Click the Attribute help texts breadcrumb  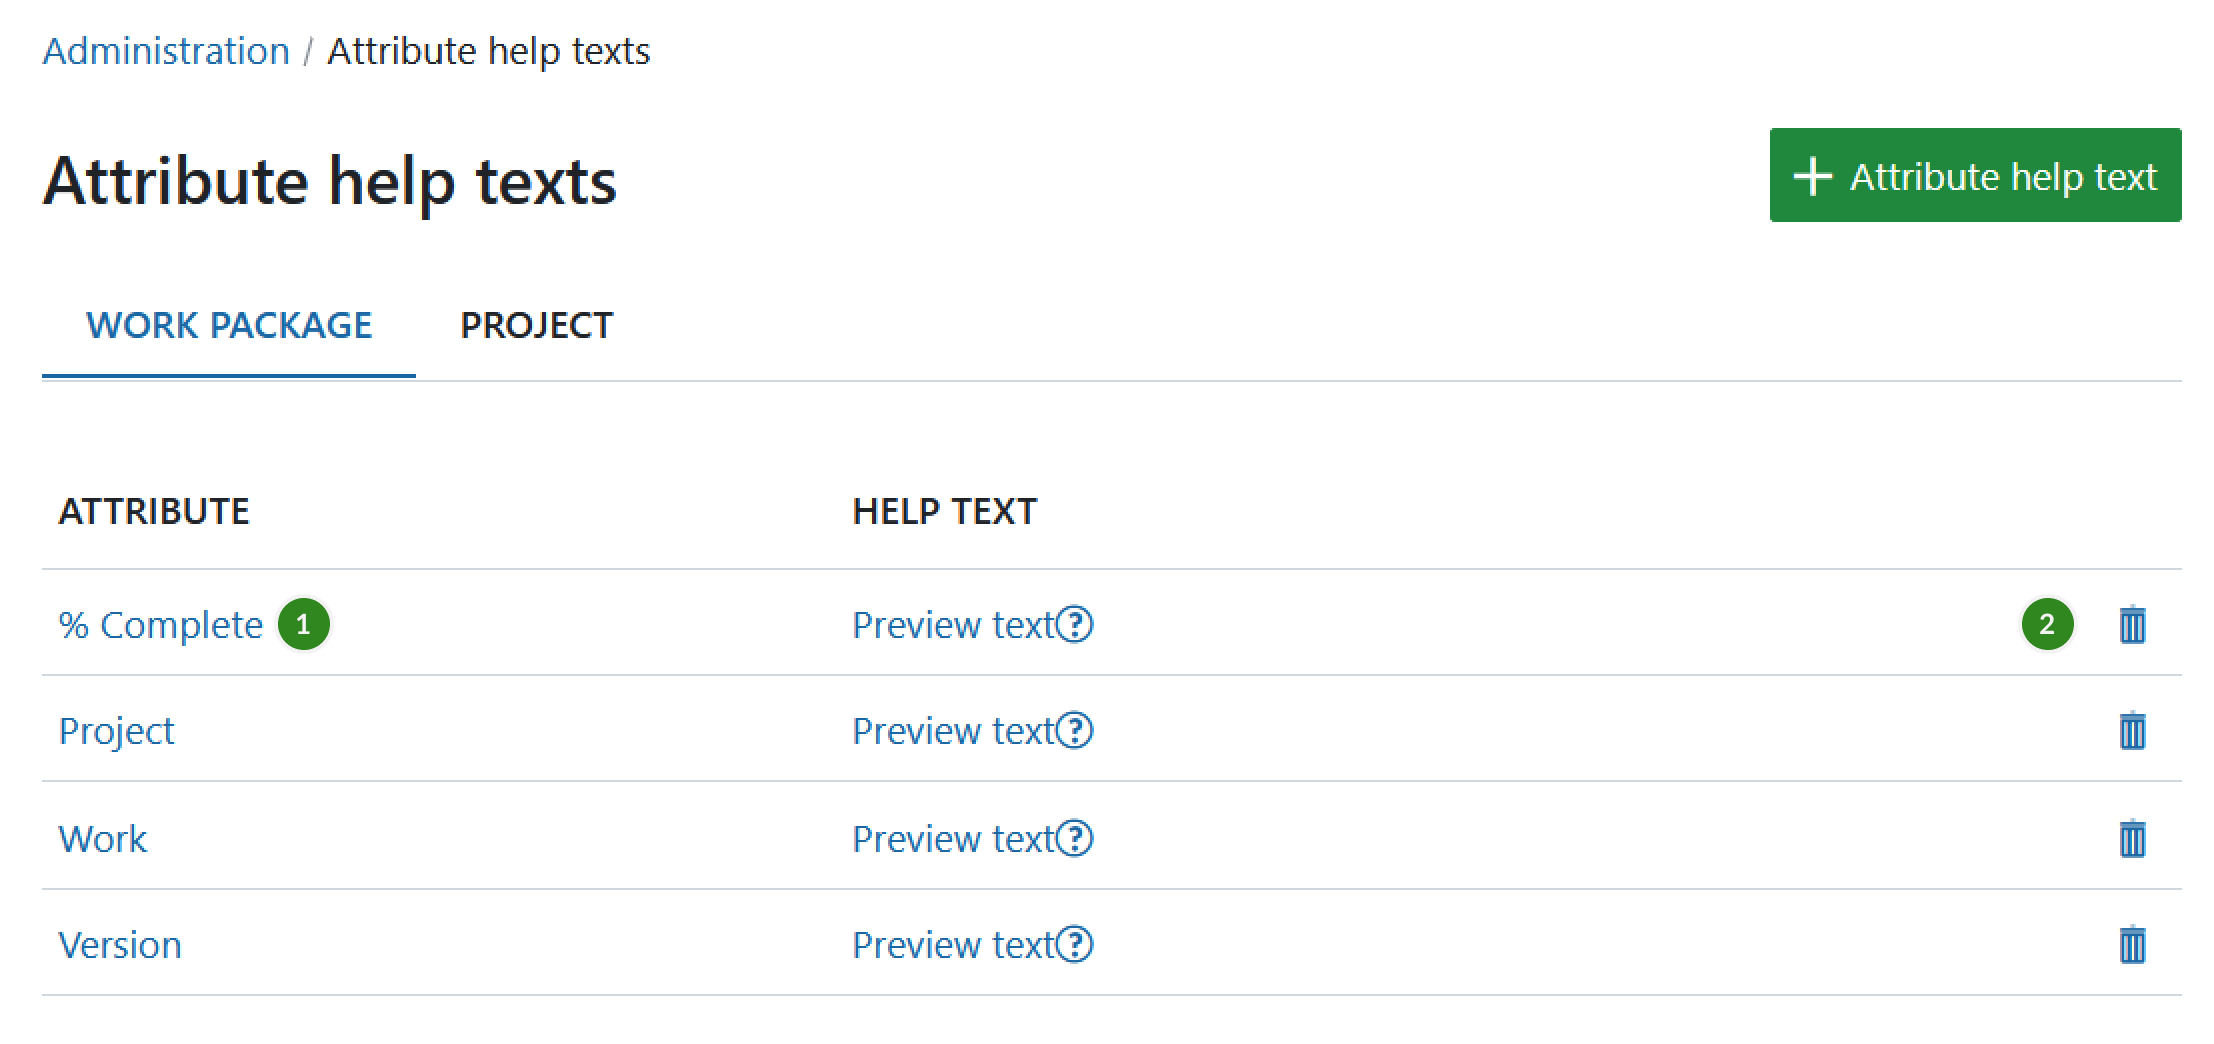point(487,50)
